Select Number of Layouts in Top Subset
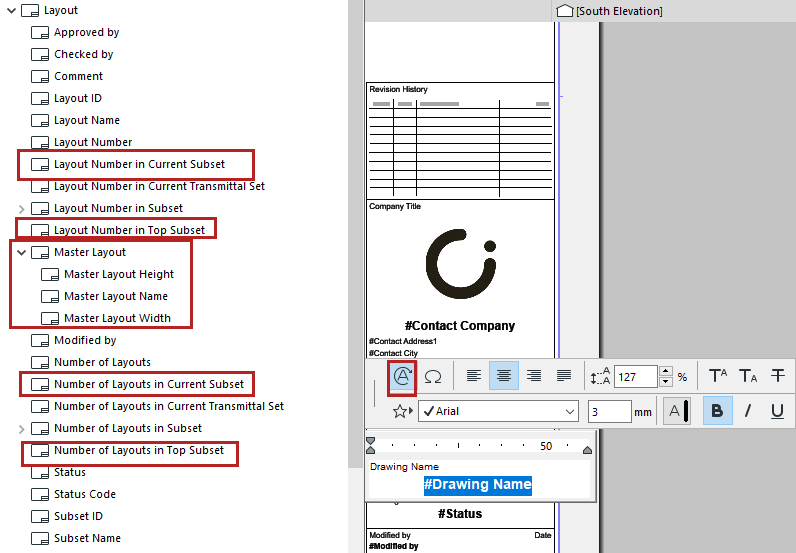 pyautogui.click(x=139, y=450)
